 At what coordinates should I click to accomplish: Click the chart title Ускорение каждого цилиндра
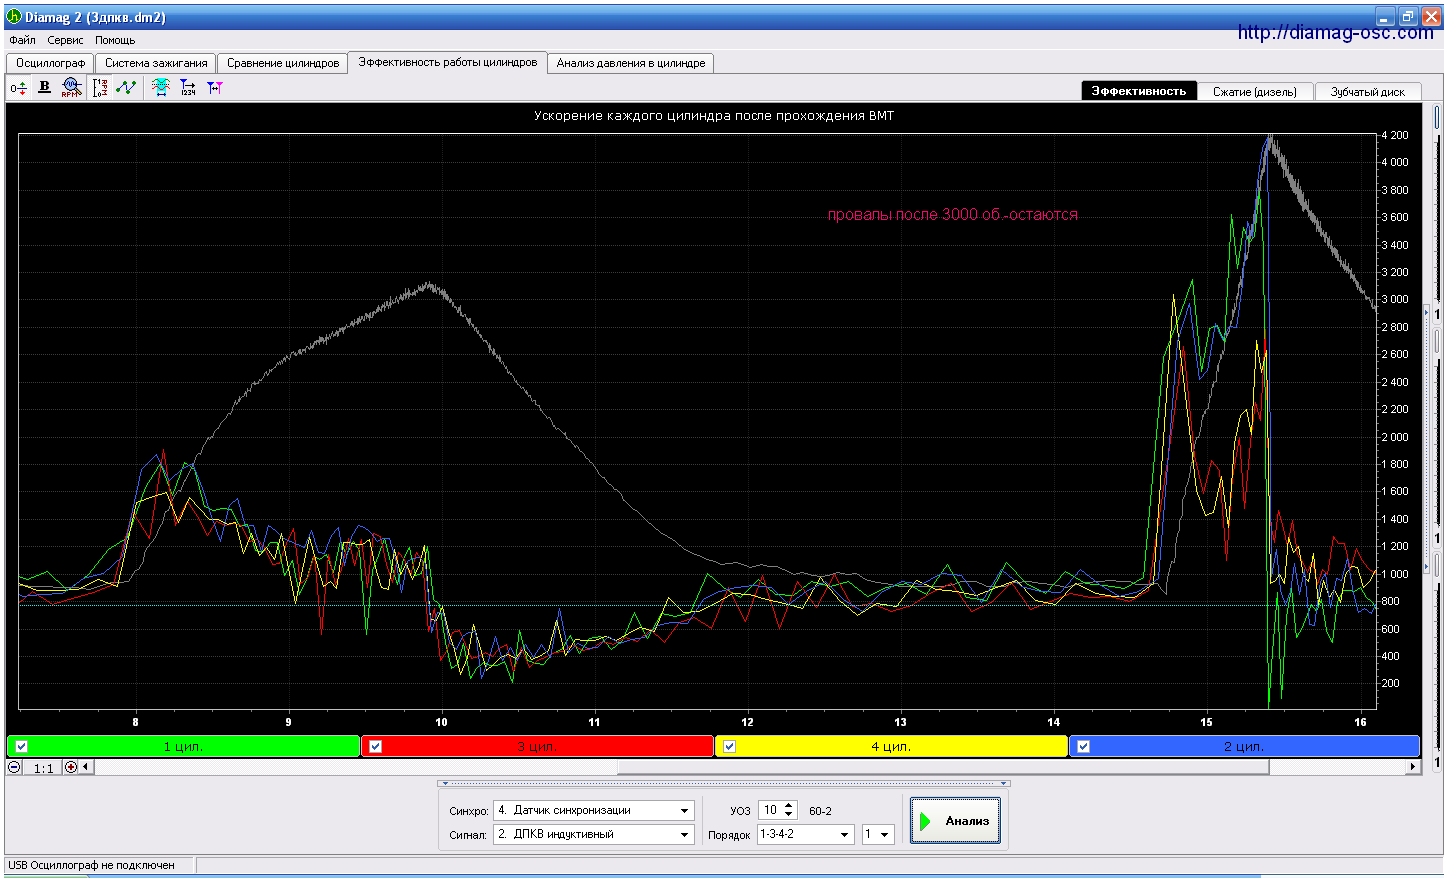click(x=714, y=116)
